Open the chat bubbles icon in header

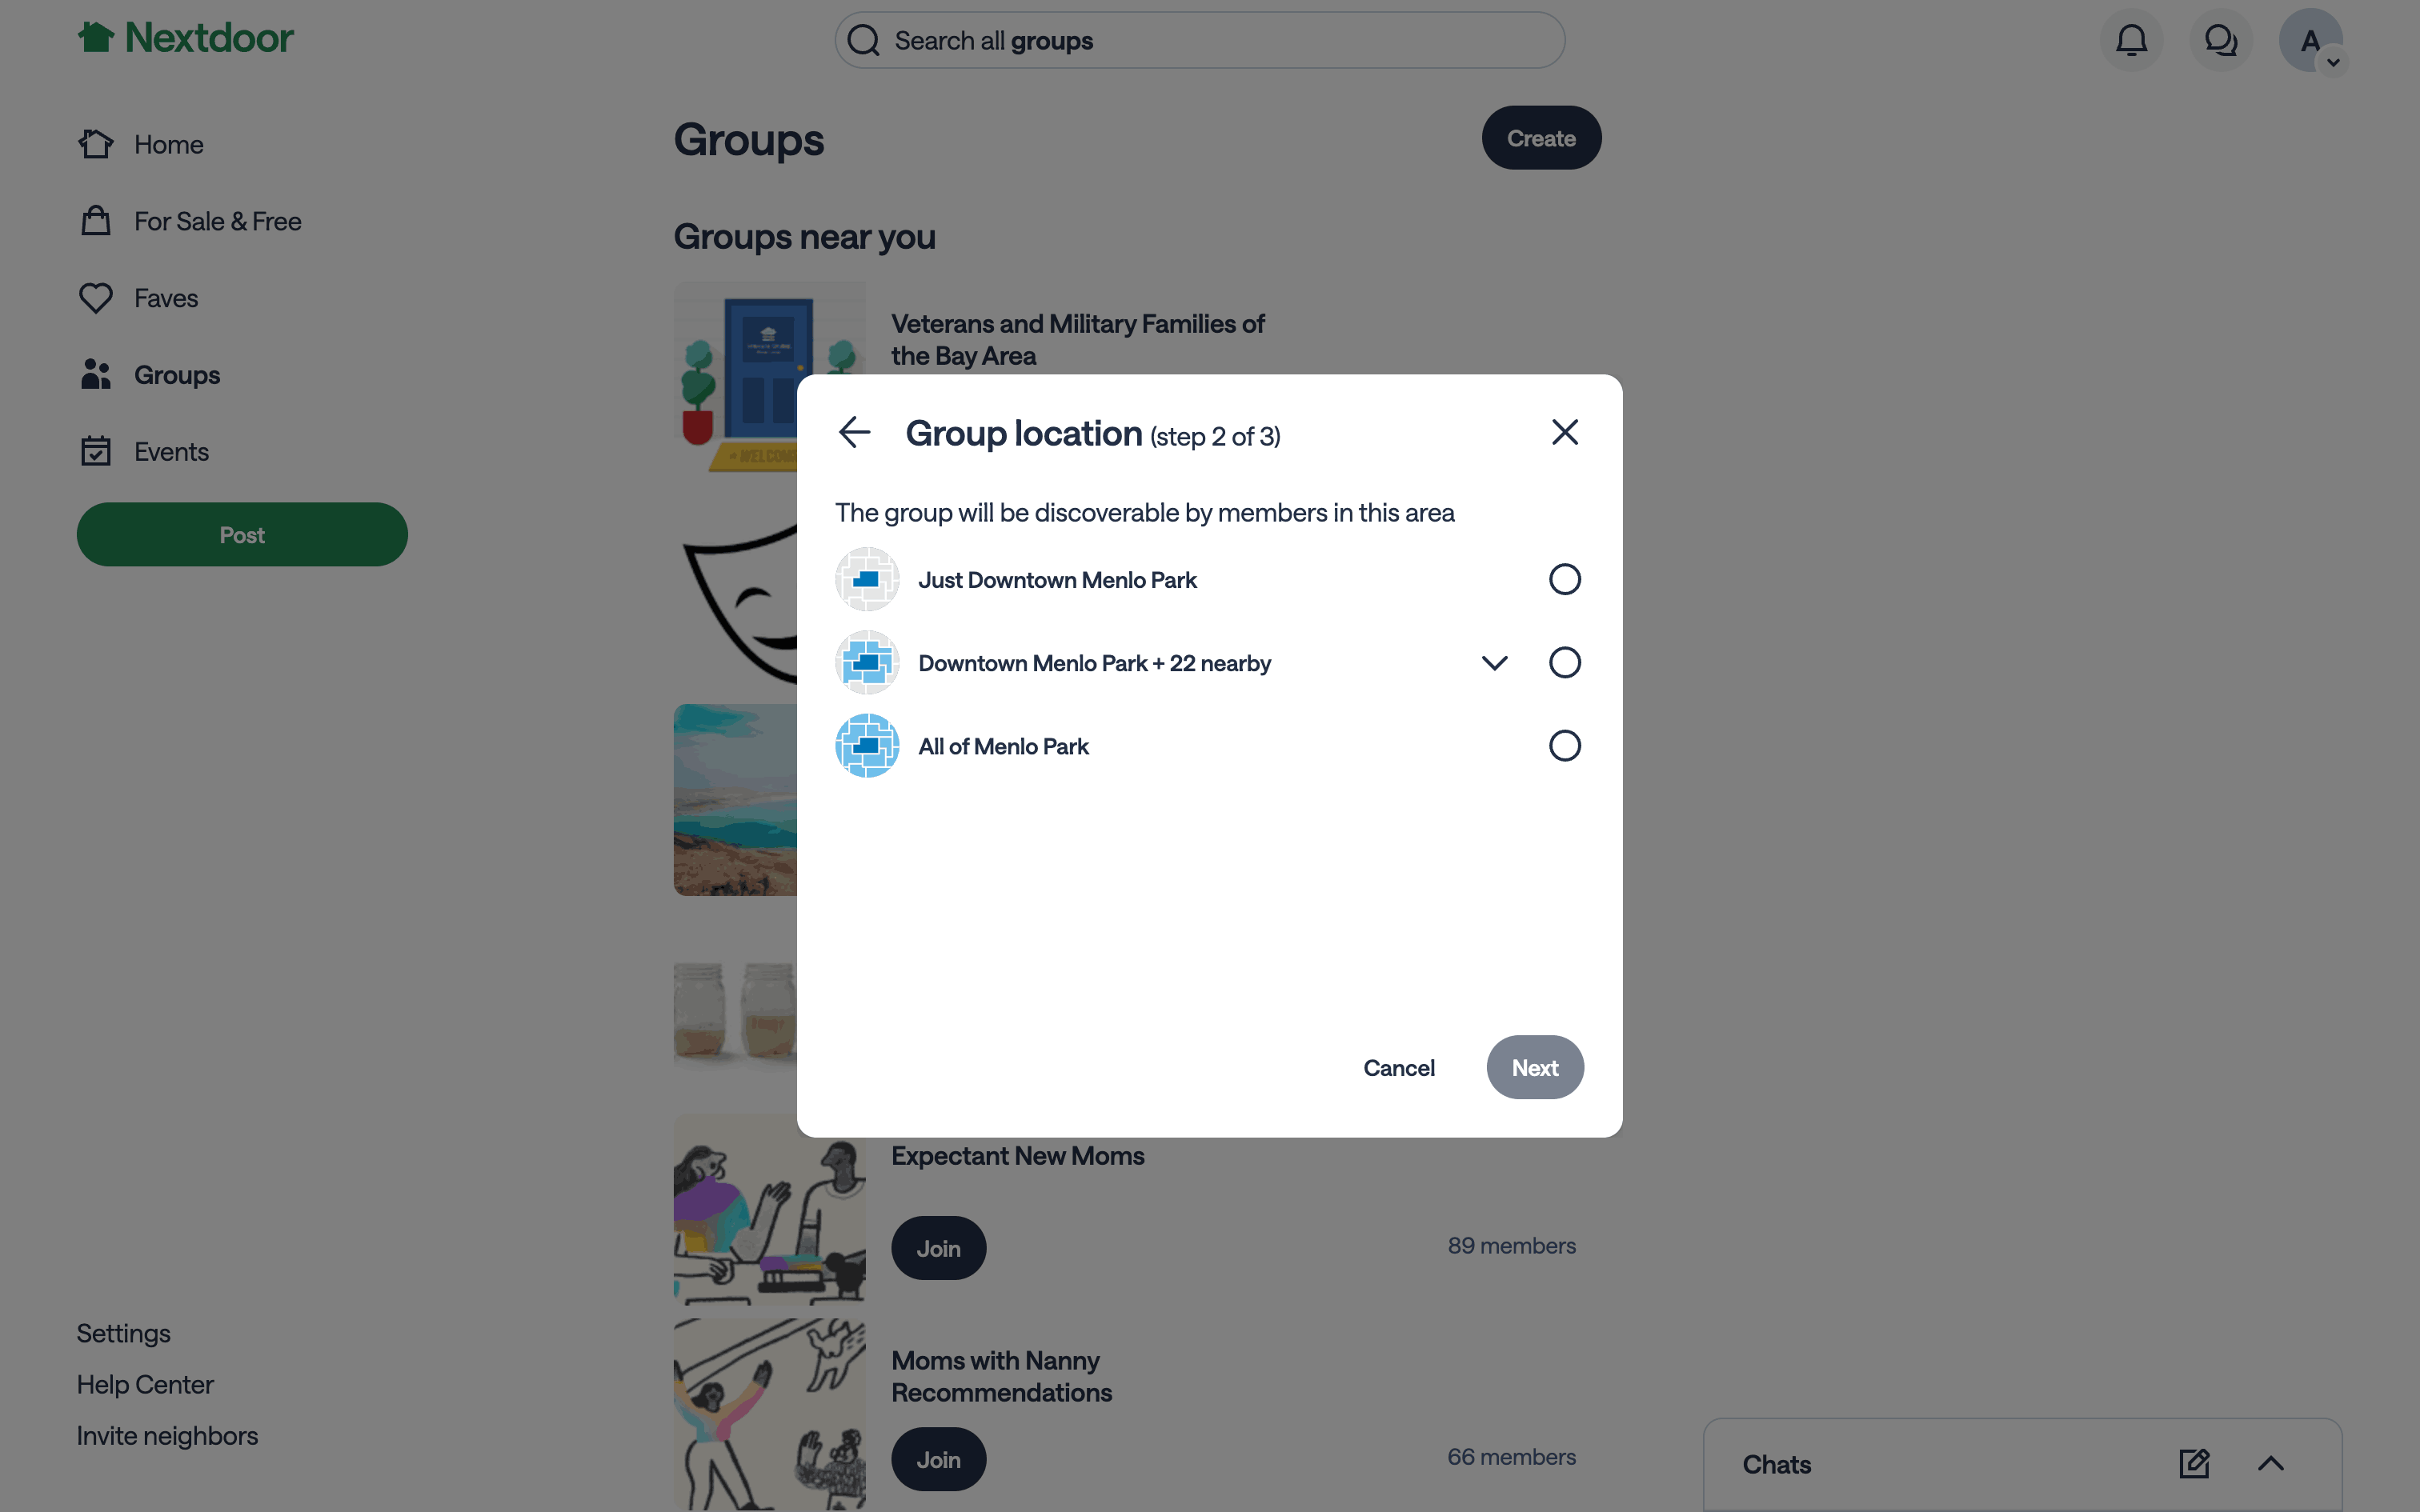click(2220, 40)
